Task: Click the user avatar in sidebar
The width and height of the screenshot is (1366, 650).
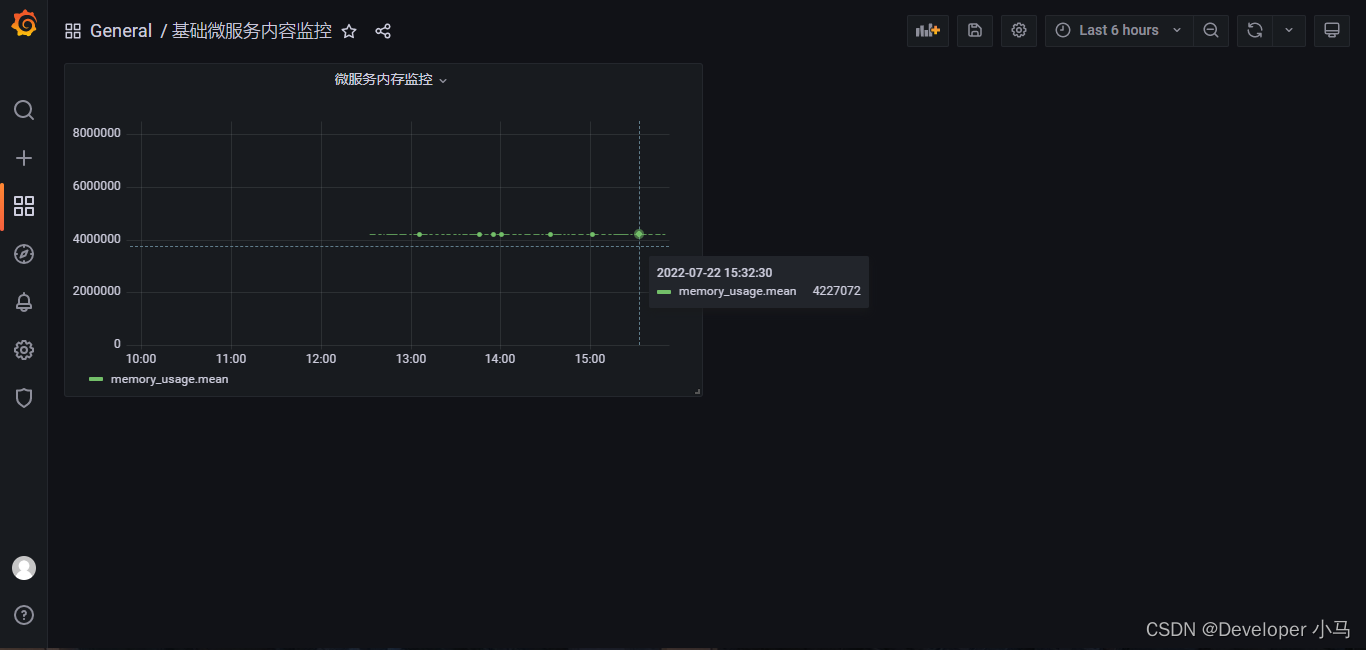Action: (24, 568)
